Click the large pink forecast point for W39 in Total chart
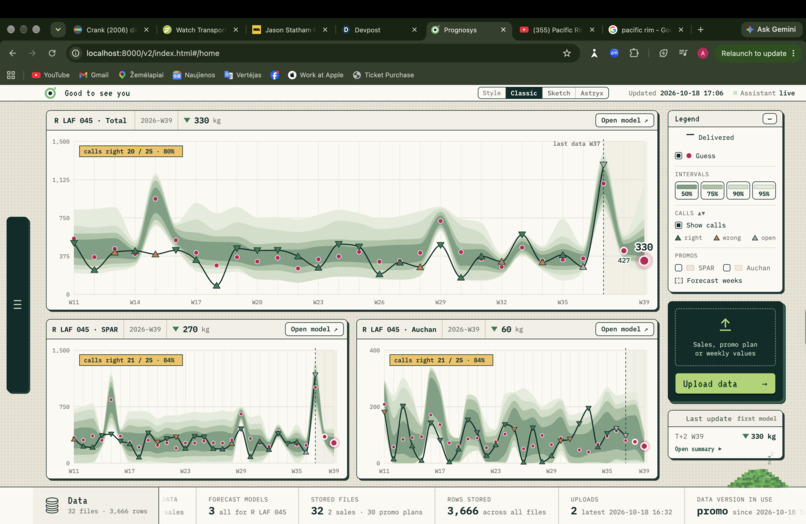The height and width of the screenshot is (524, 806). coord(644,261)
